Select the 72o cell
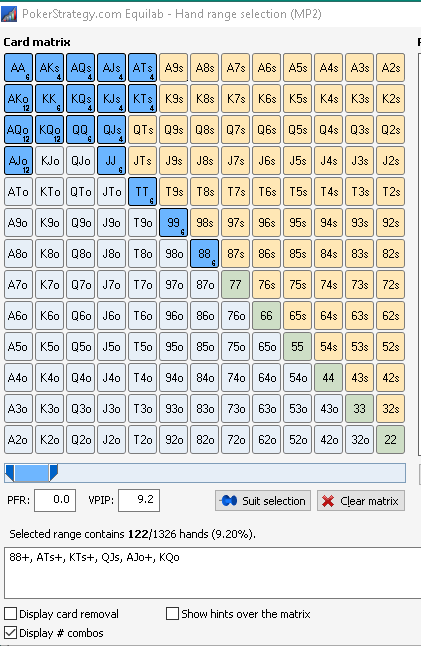Image resolution: width=421 pixels, height=646 pixels. (x=236, y=440)
